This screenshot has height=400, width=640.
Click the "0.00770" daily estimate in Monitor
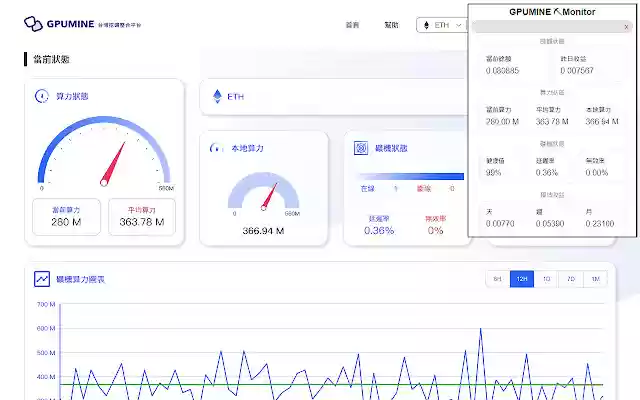pyautogui.click(x=500, y=224)
